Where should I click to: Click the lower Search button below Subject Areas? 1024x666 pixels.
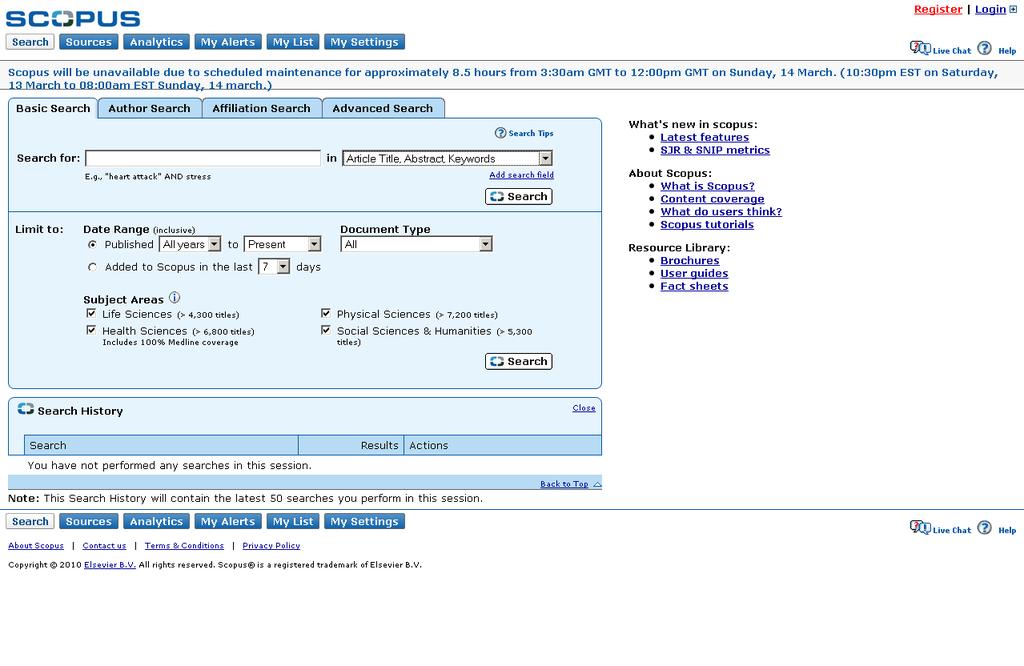519,362
